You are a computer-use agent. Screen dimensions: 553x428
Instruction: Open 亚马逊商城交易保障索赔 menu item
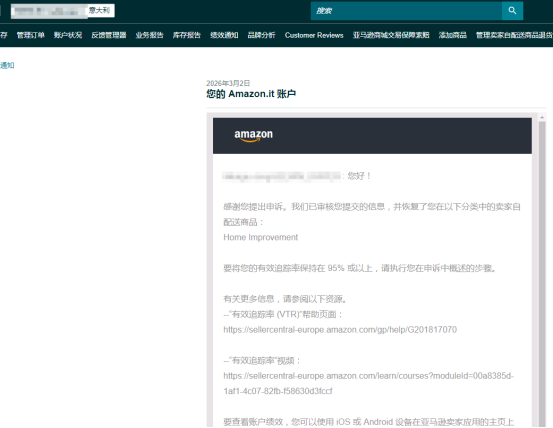click(391, 35)
